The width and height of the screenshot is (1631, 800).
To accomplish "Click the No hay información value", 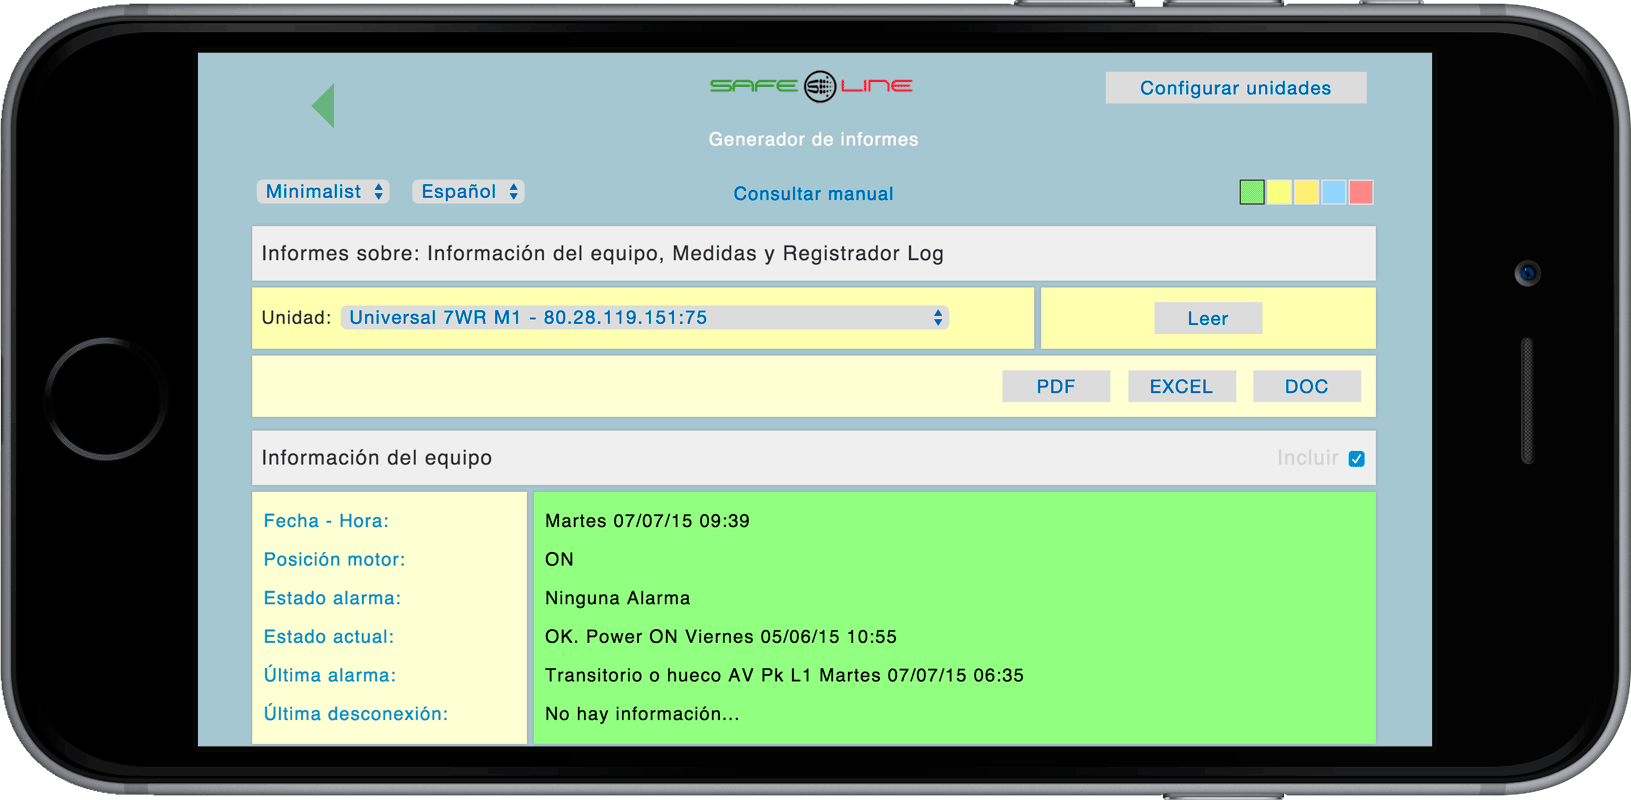I will [642, 714].
